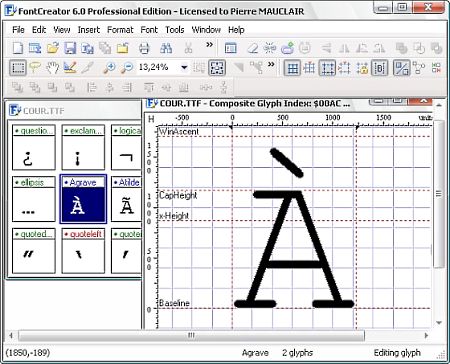
Task: Open the Edit menu
Action: click(39, 30)
